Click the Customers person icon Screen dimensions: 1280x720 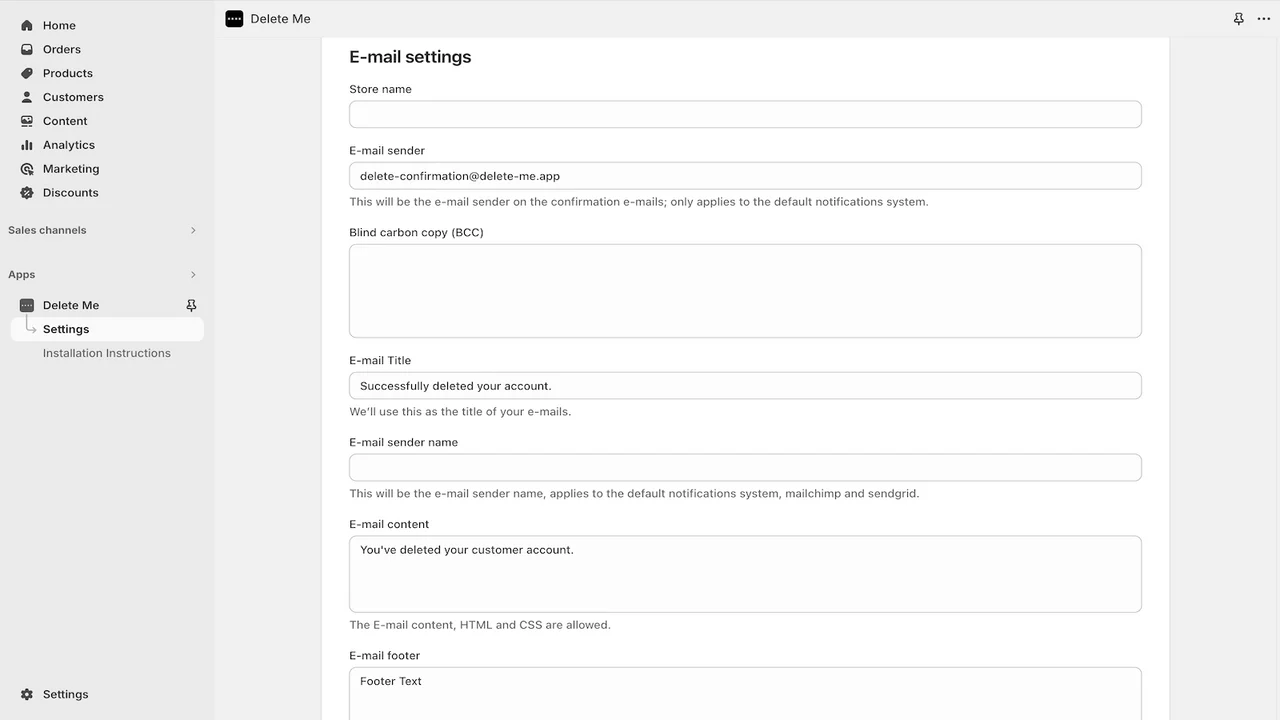(x=27, y=97)
